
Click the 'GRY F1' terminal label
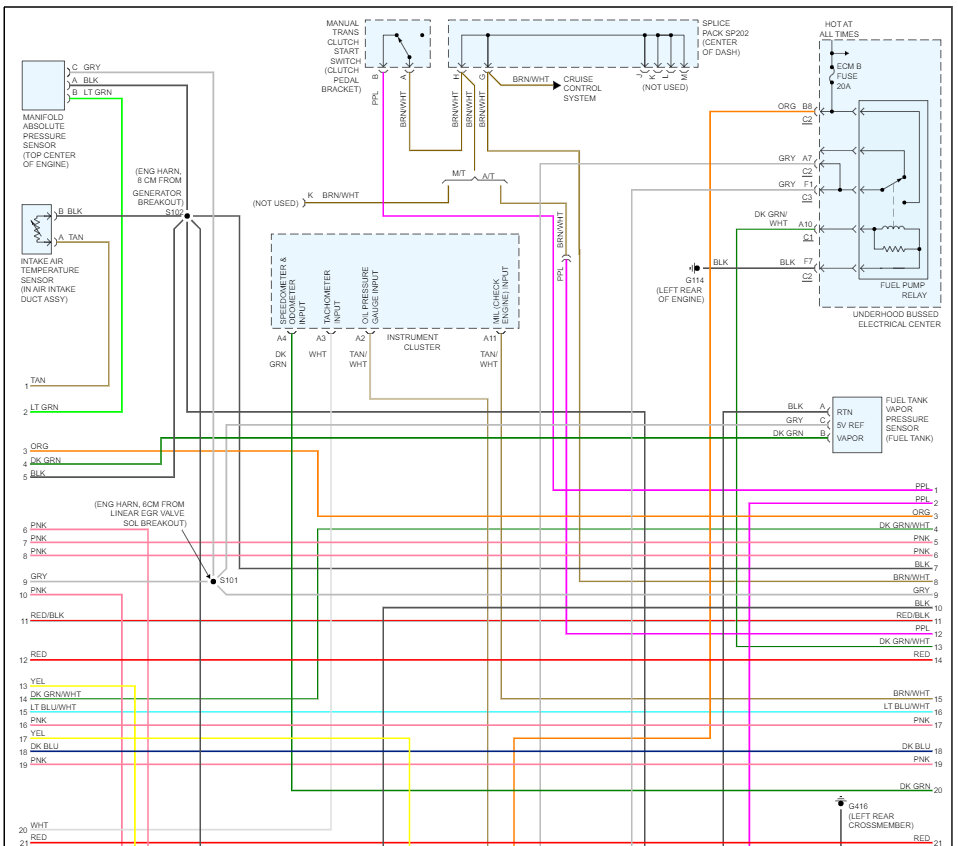click(795, 184)
